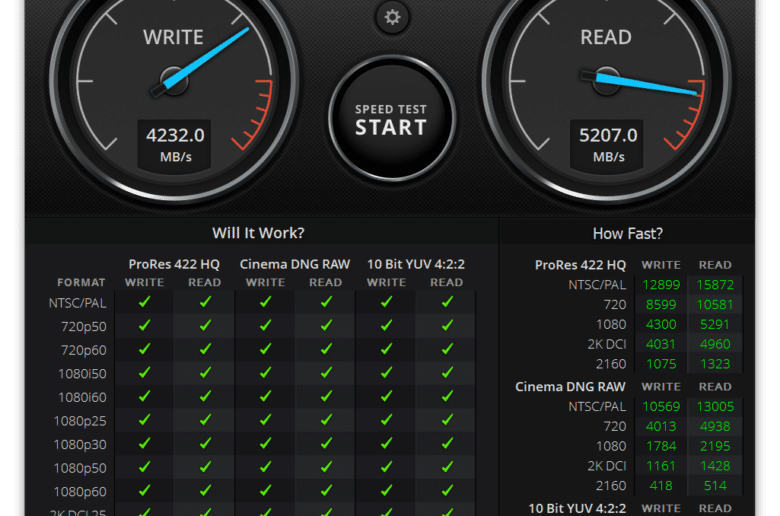This screenshot has height=516, width=780.
Task: Click 1080p30 Cinema DNG RAW read checkmark
Action: [326, 443]
